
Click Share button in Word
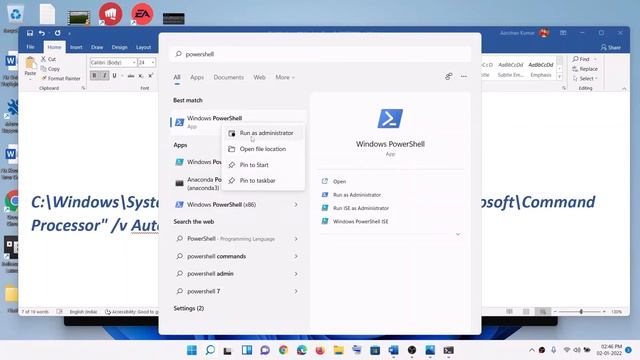pos(611,48)
